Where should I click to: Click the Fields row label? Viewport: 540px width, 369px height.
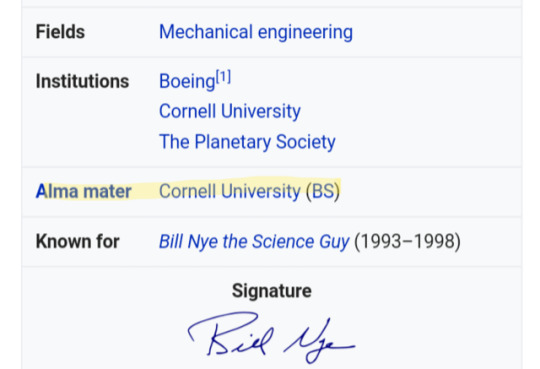pos(60,32)
